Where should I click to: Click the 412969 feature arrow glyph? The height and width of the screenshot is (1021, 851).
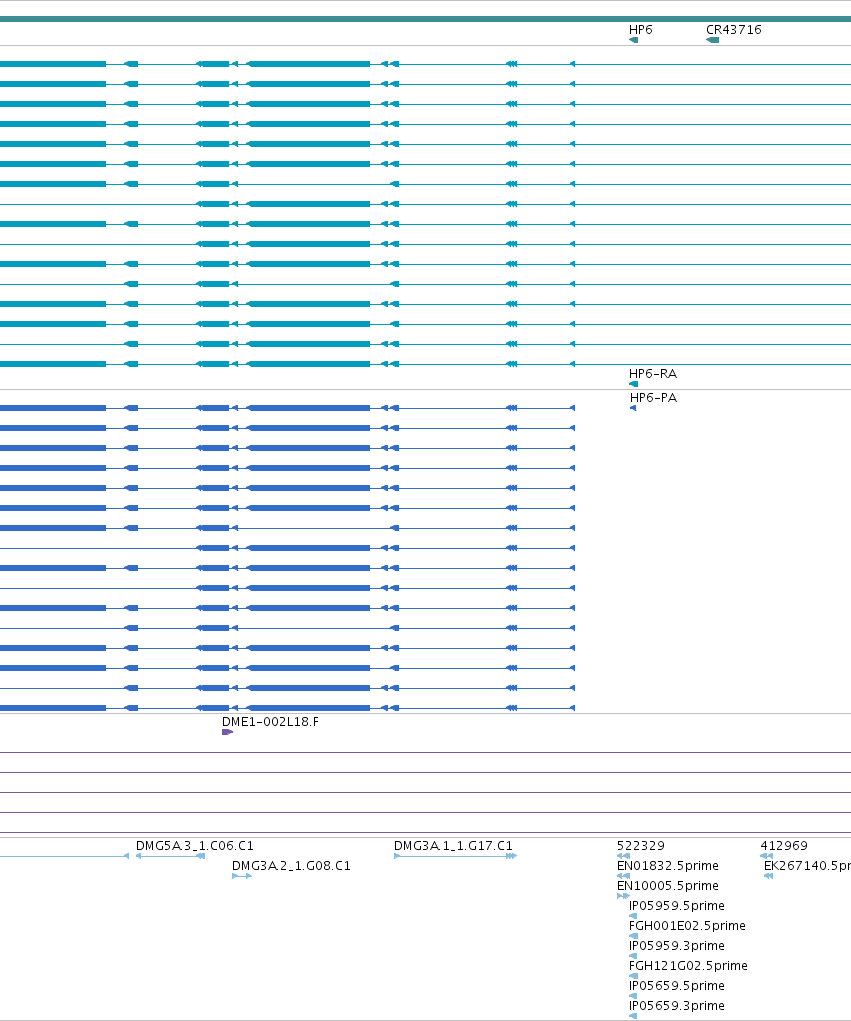coord(766,856)
